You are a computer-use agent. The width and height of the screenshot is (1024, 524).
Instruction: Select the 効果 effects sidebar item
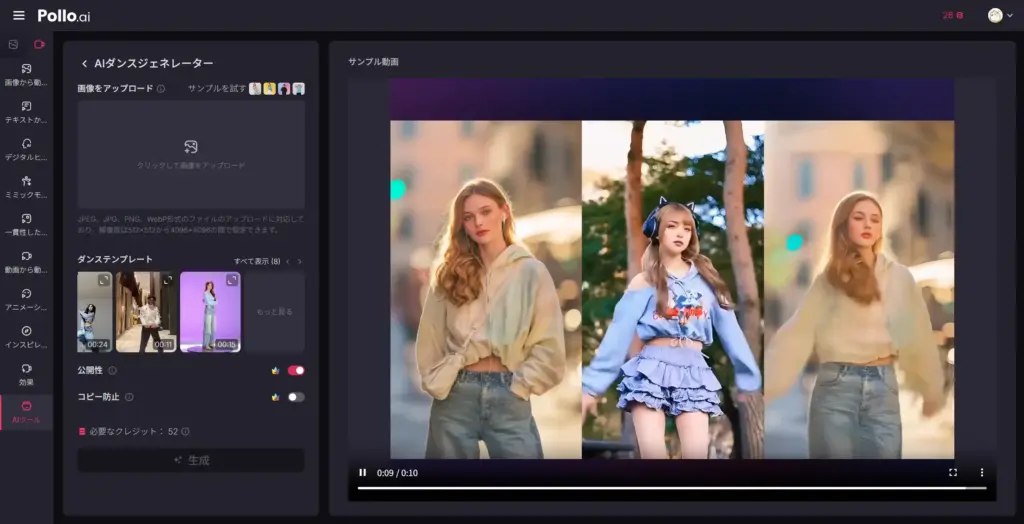click(x=26, y=374)
